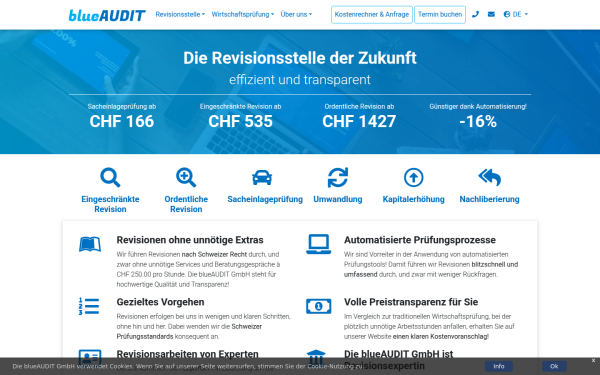Open the Ordentliche Revision link
600x375 pixels.
point(186,204)
